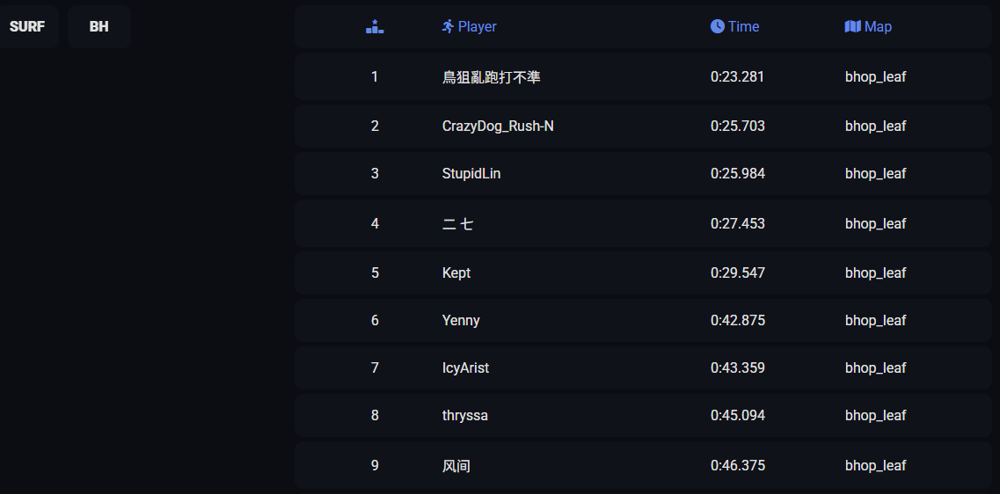Select player Yenny row
Image resolution: width=1000 pixels, height=494 pixels.
pyautogui.click(x=643, y=320)
